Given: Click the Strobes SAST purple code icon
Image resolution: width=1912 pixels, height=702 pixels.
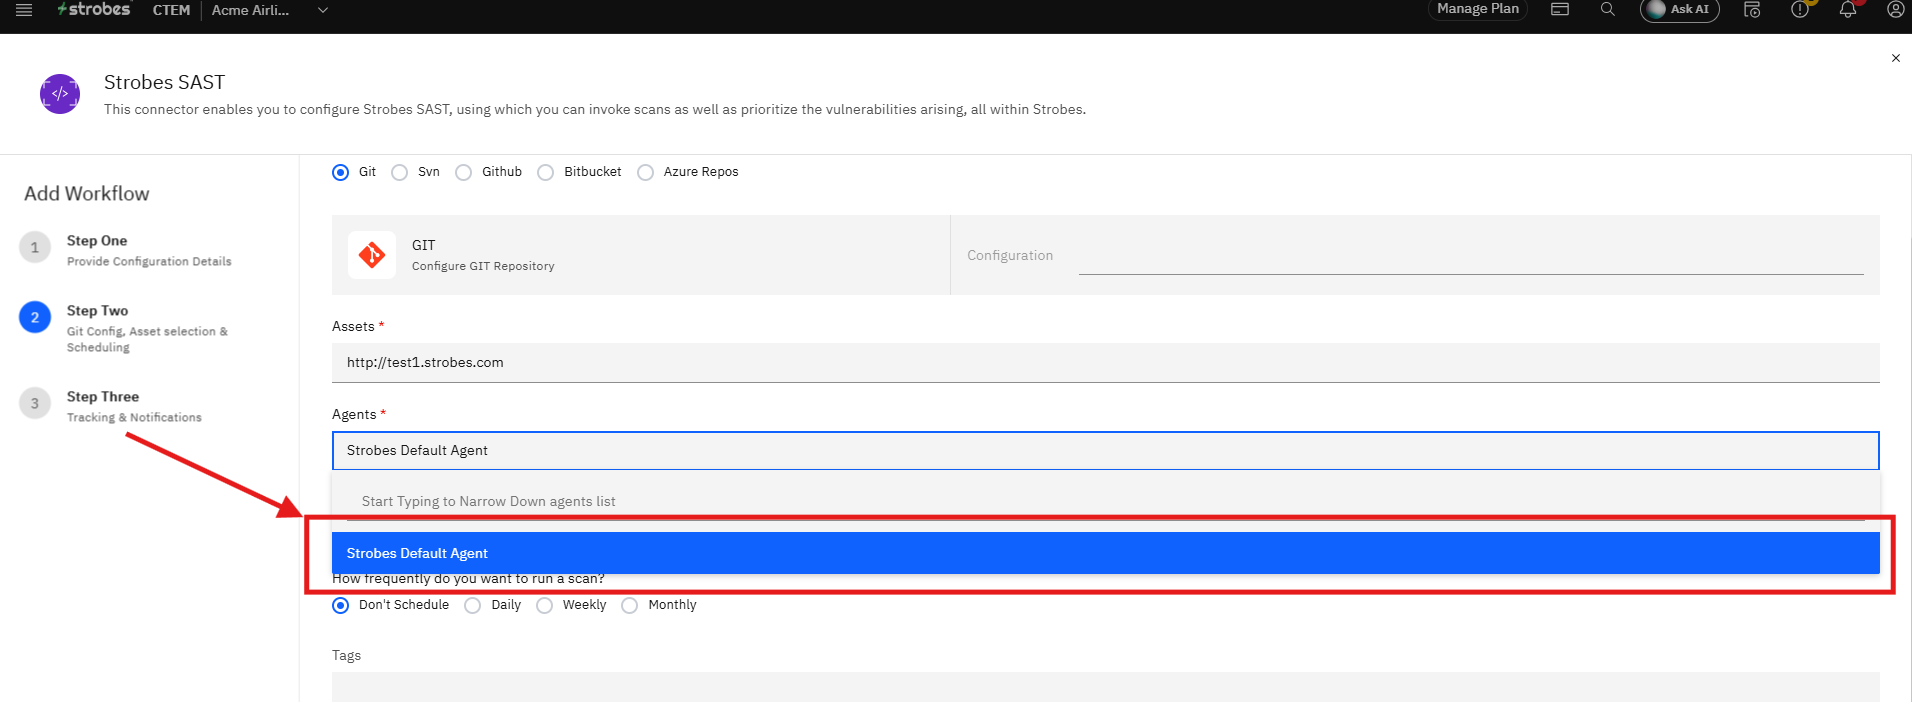Looking at the screenshot, I should pos(60,94).
